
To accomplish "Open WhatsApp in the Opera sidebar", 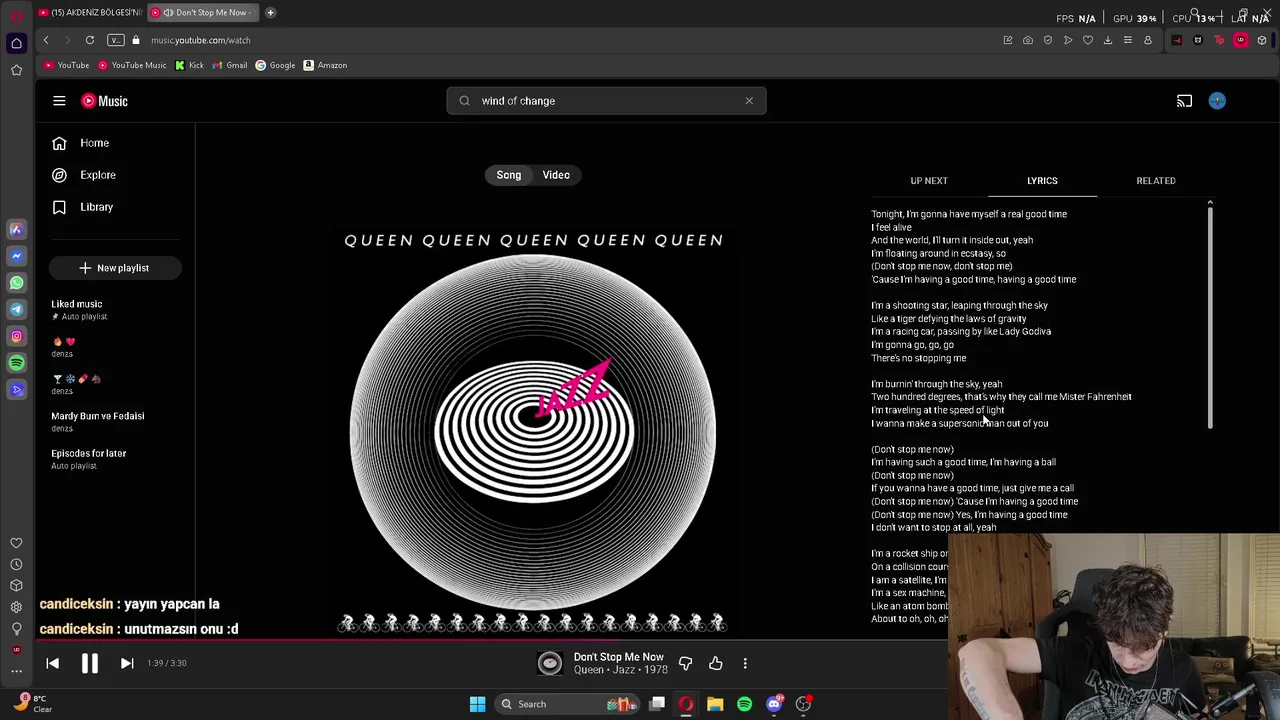I will [16, 283].
